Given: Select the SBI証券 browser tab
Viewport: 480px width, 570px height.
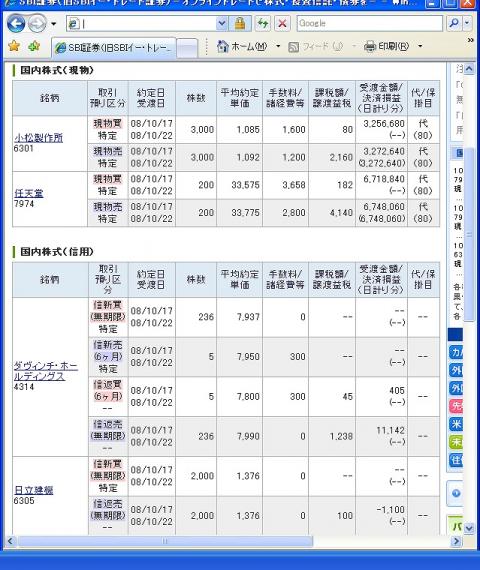Looking at the screenshot, I should pyautogui.click(x=114, y=48).
